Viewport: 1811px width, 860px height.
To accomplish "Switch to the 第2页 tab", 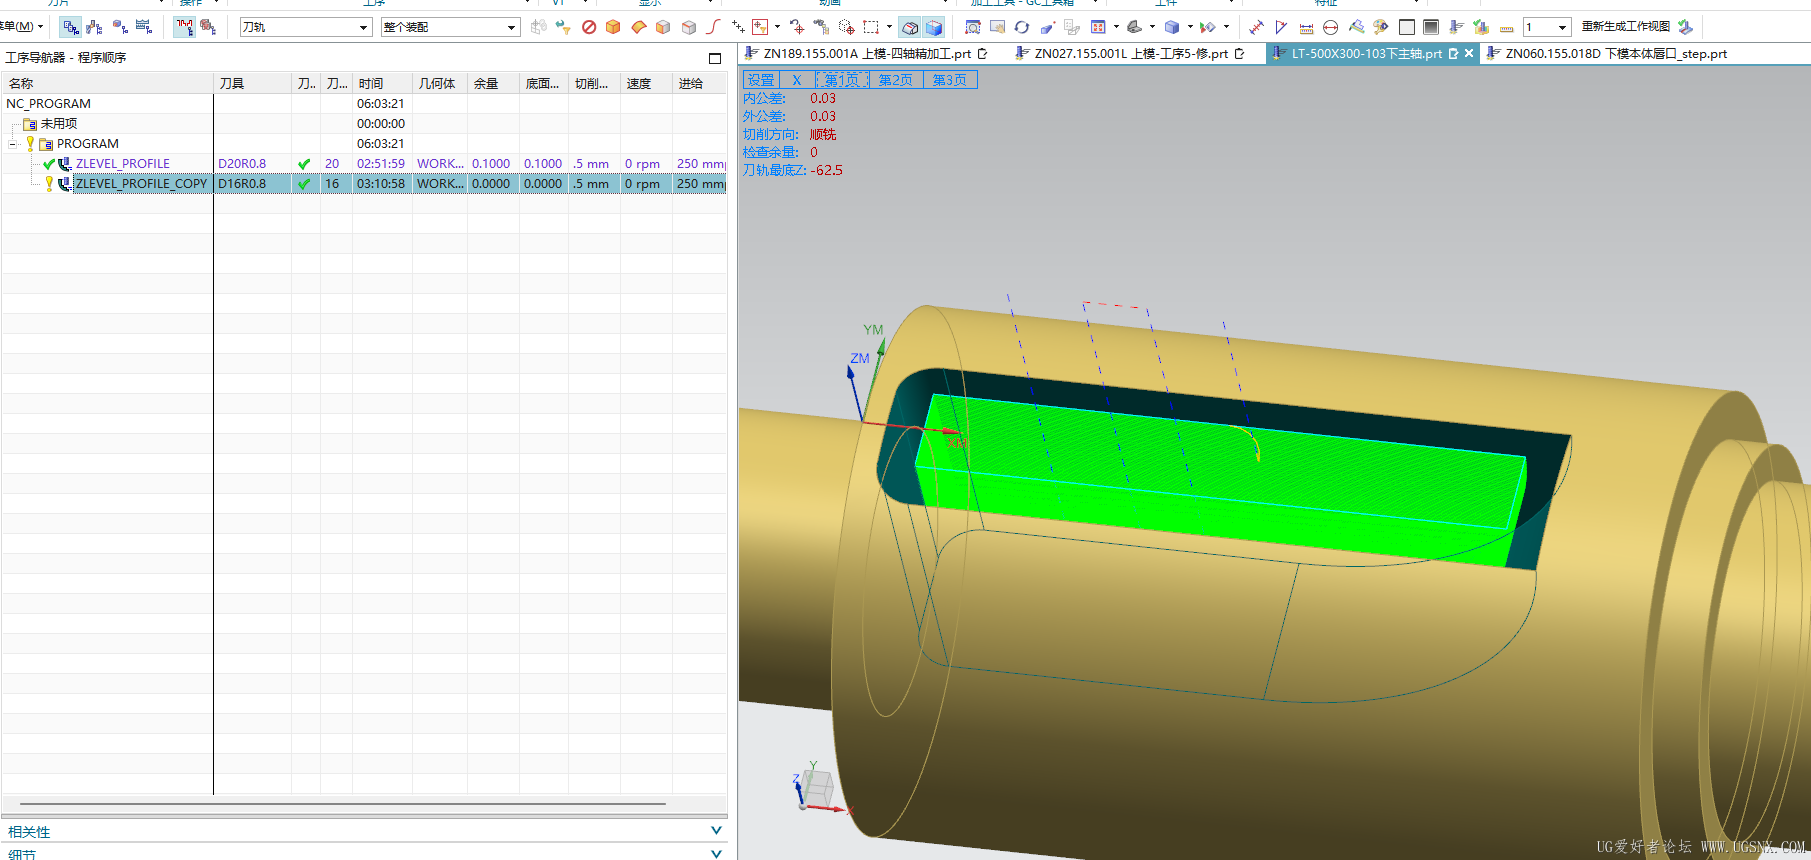I will click(896, 80).
